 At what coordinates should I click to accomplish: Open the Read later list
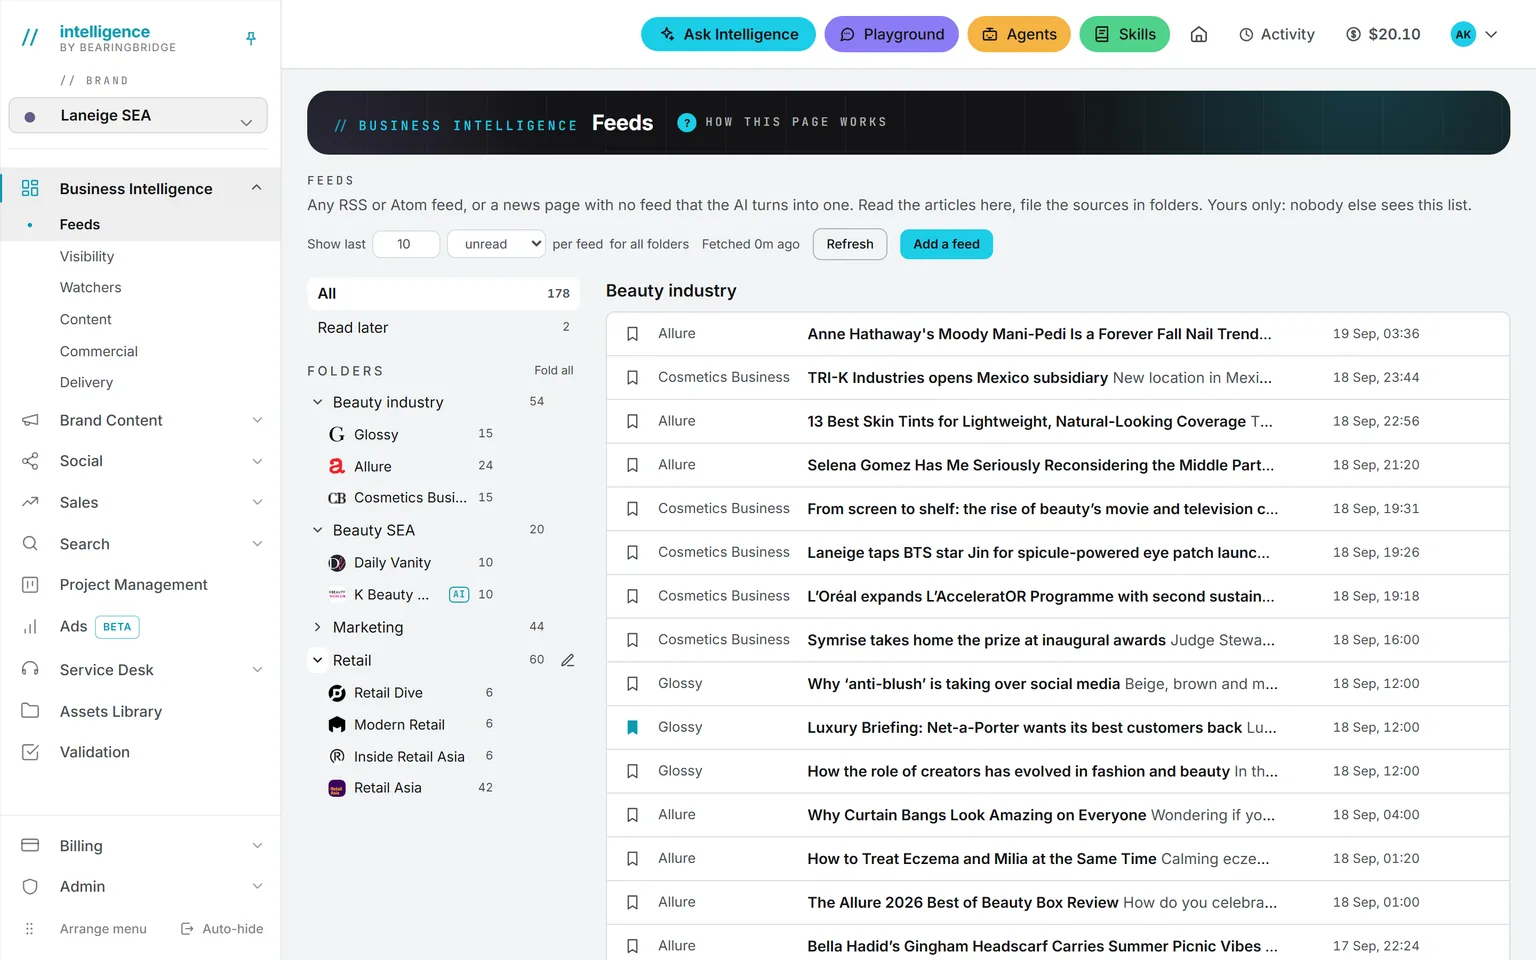443,328
